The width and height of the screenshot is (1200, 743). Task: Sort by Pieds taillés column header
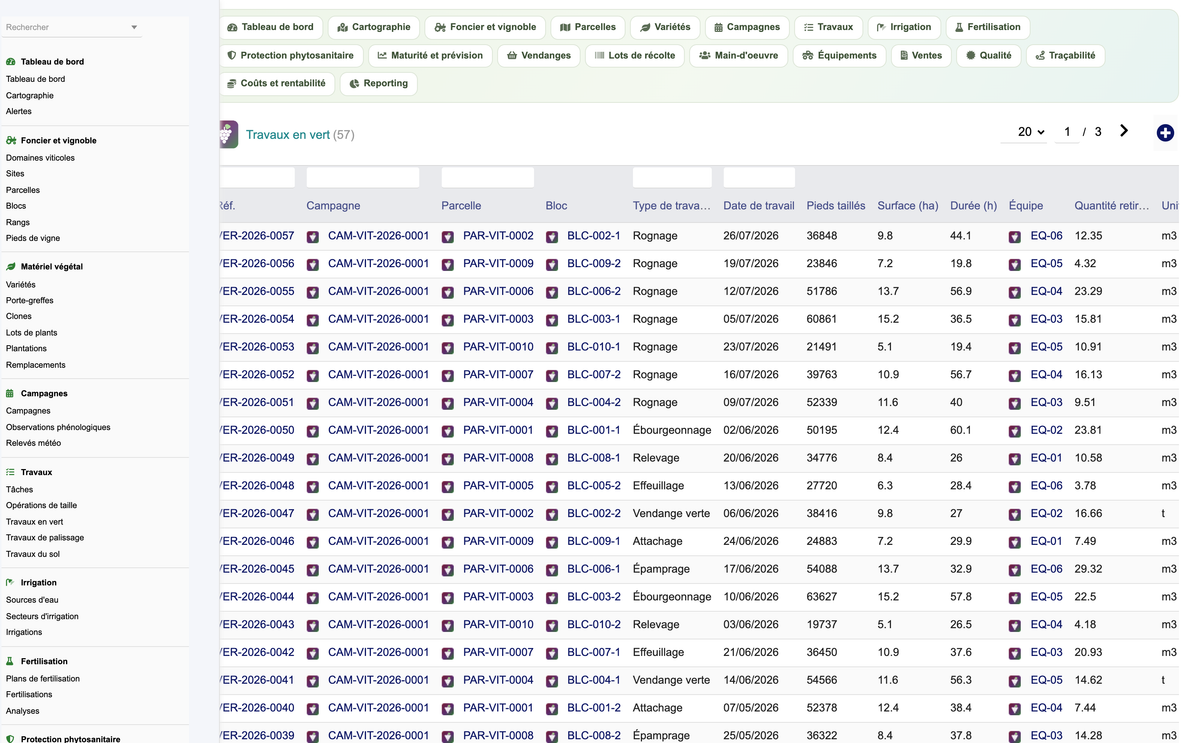[836, 206]
